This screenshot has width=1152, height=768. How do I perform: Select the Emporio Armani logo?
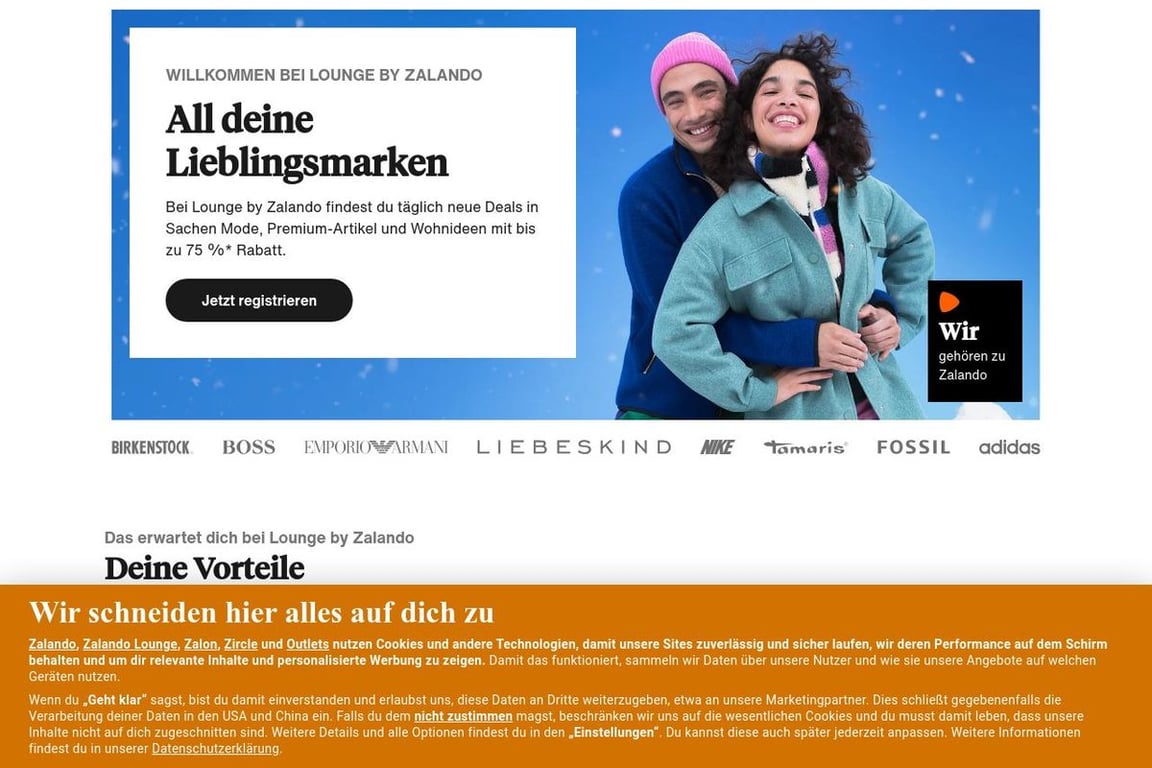click(x=376, y=447)
